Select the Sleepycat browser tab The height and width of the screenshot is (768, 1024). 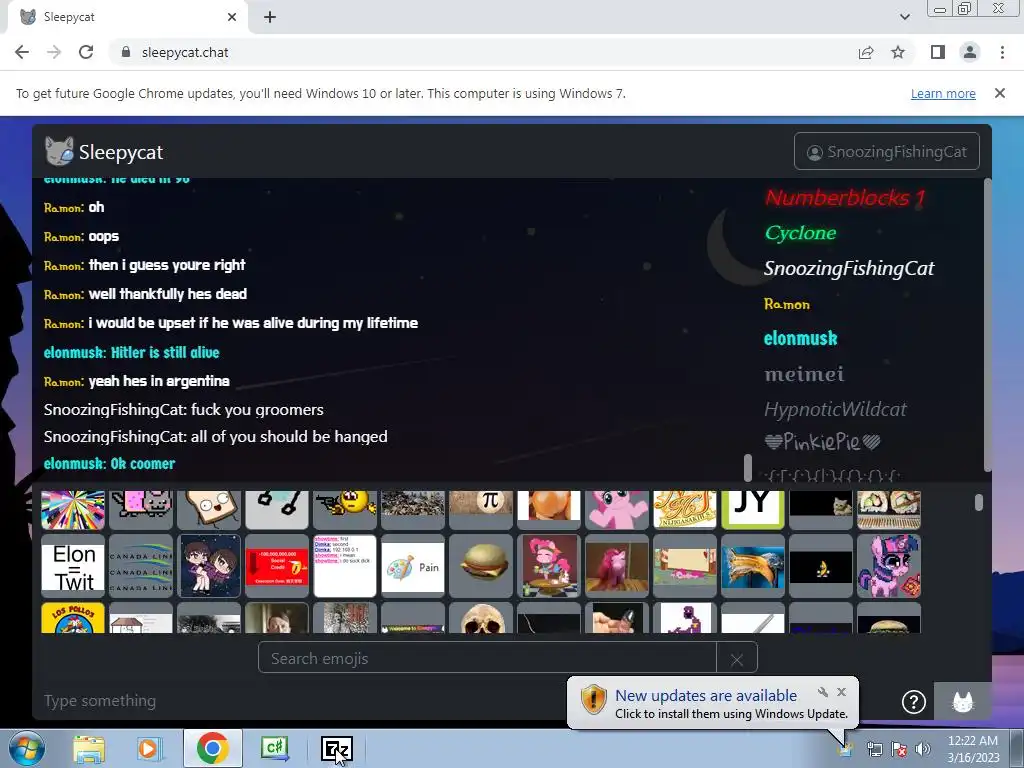click(127, 17)
